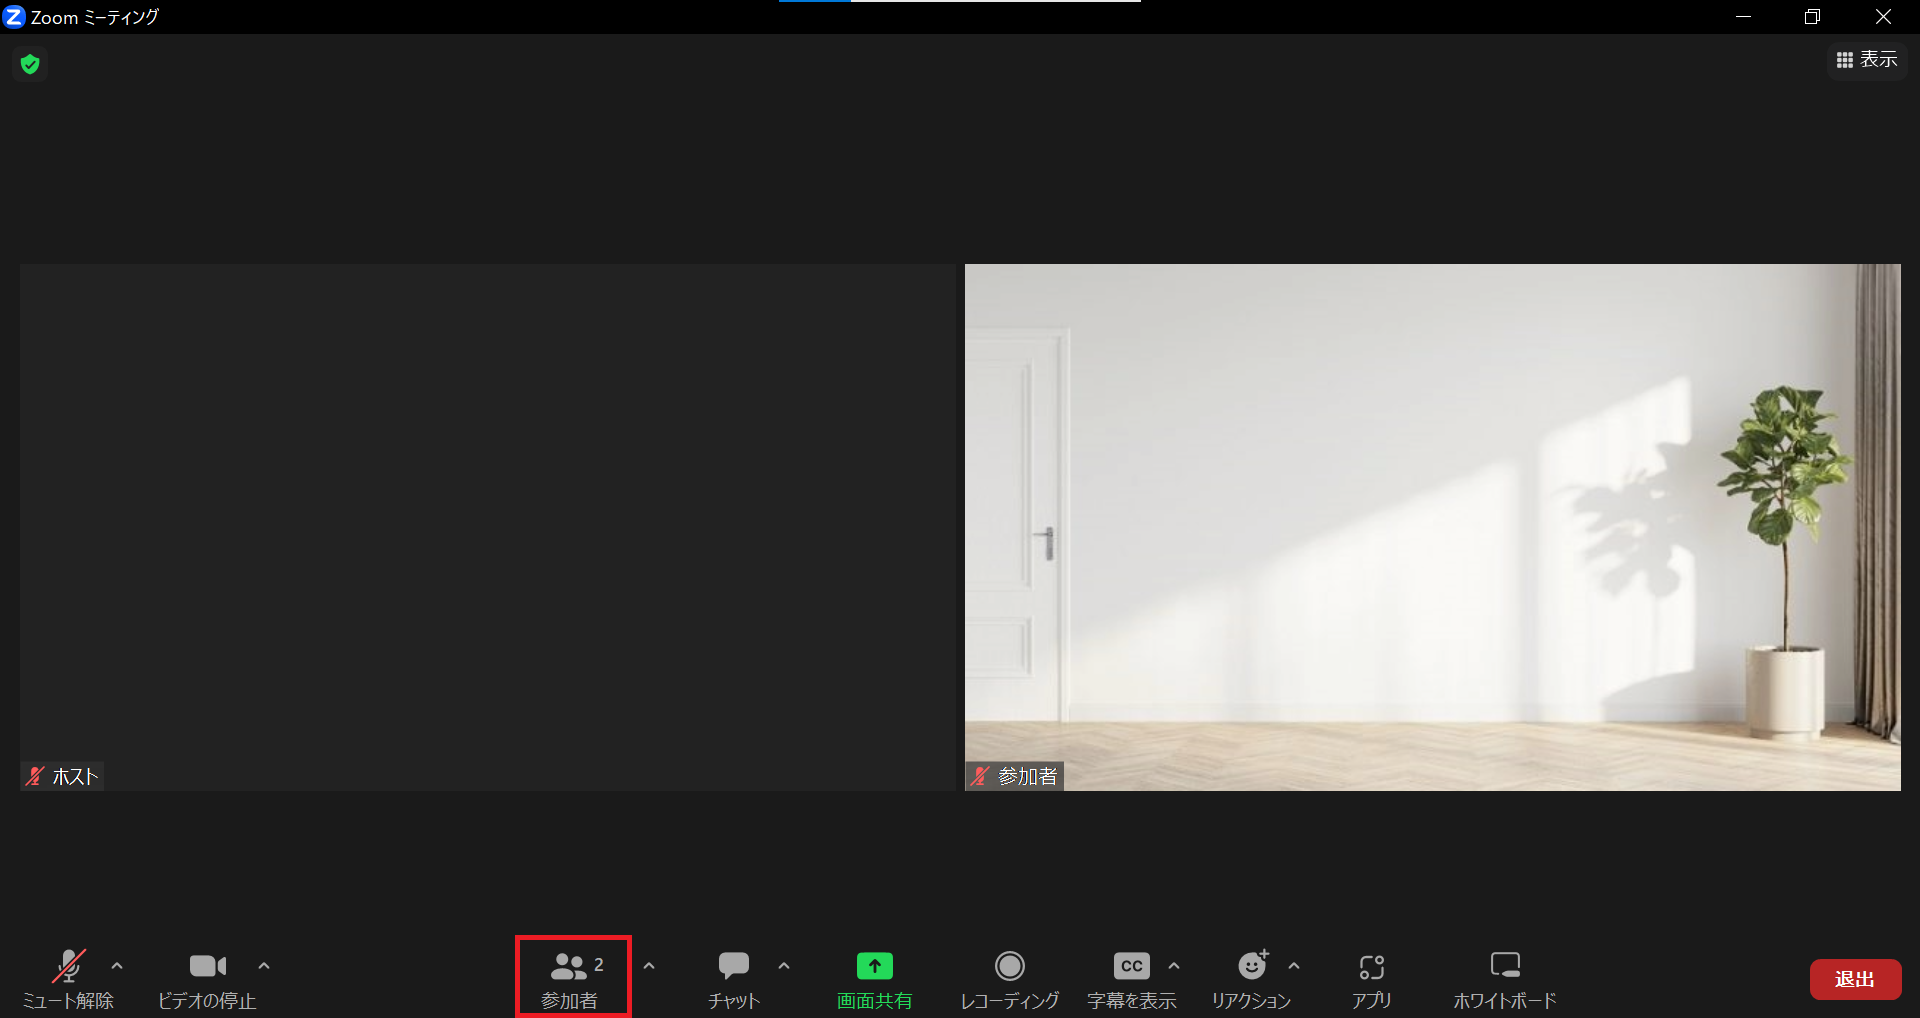
Task: Expand video options arrow beside camera
Action: [x=264, y=966]
